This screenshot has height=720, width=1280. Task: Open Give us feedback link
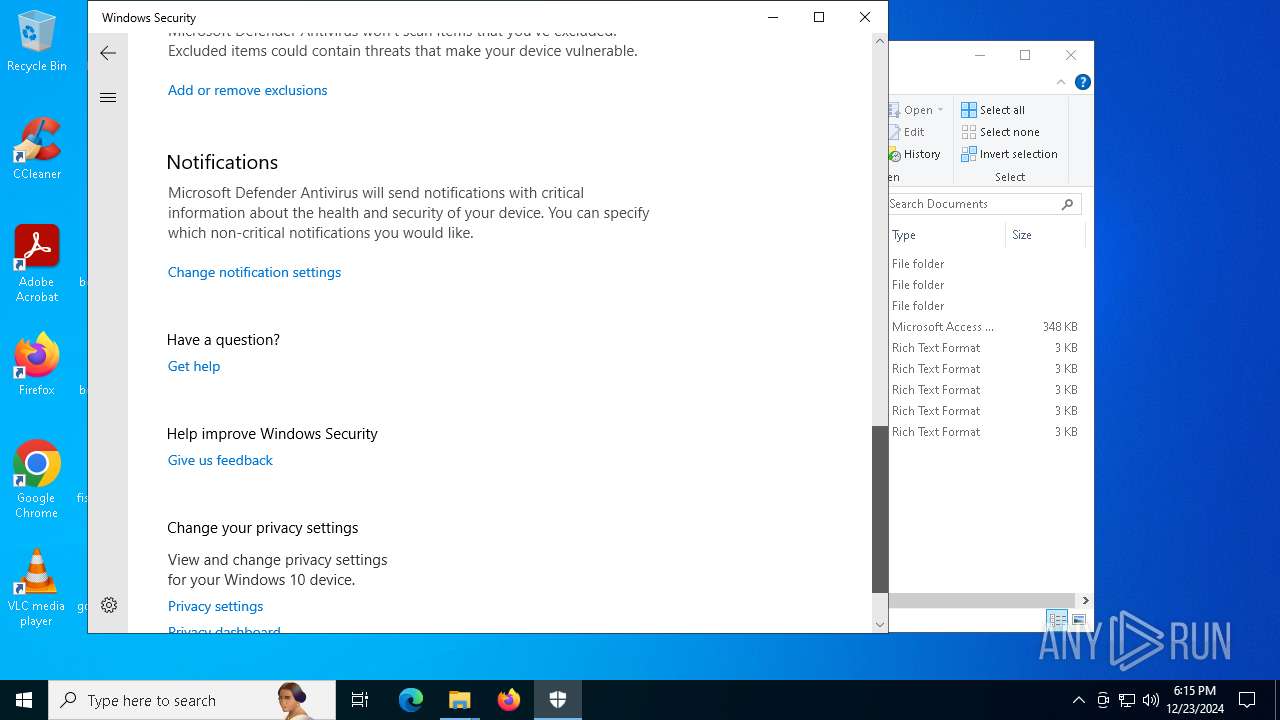click(x=220, y=460)
